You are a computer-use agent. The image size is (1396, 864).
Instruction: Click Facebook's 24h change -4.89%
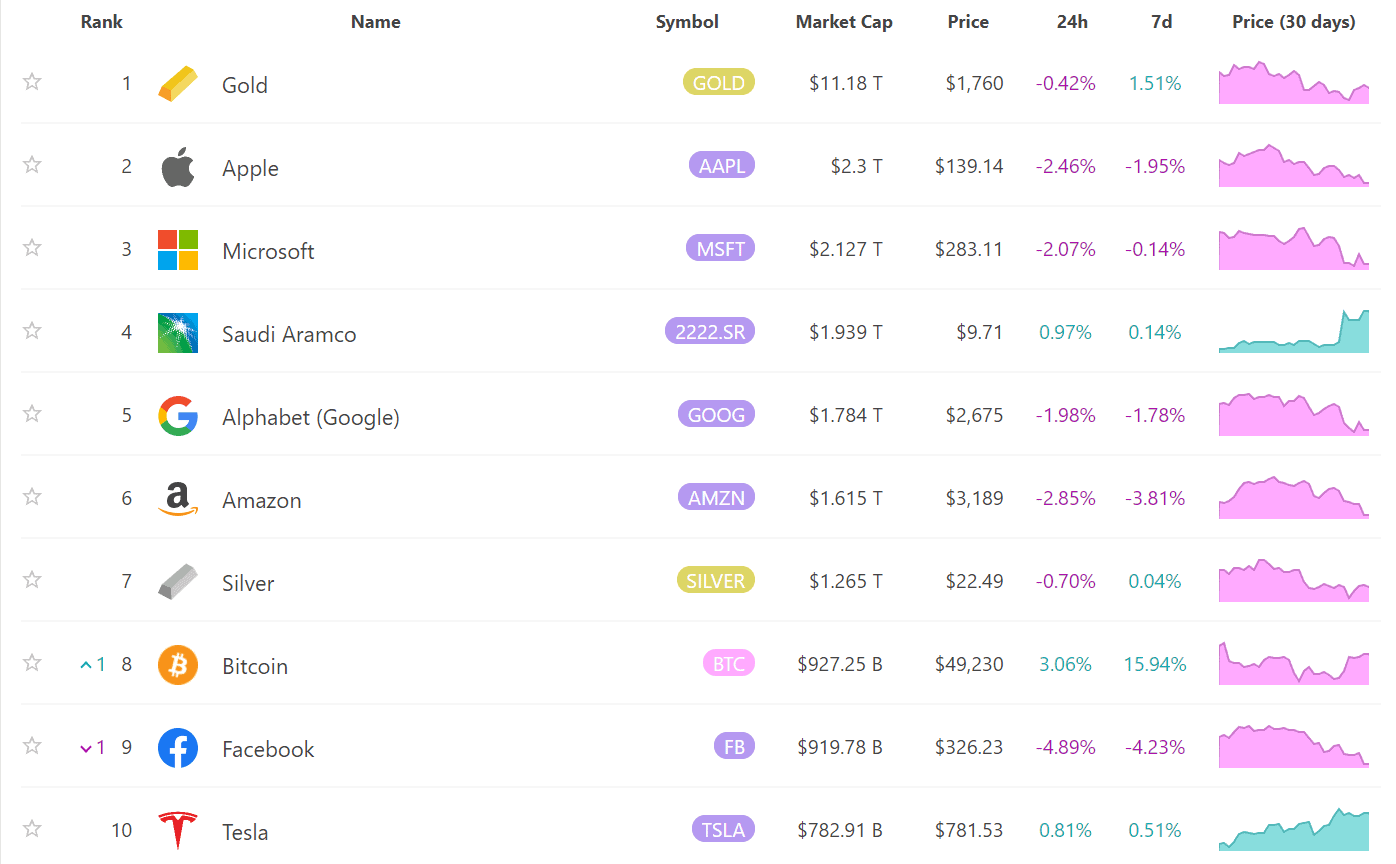click(1066, 747)
